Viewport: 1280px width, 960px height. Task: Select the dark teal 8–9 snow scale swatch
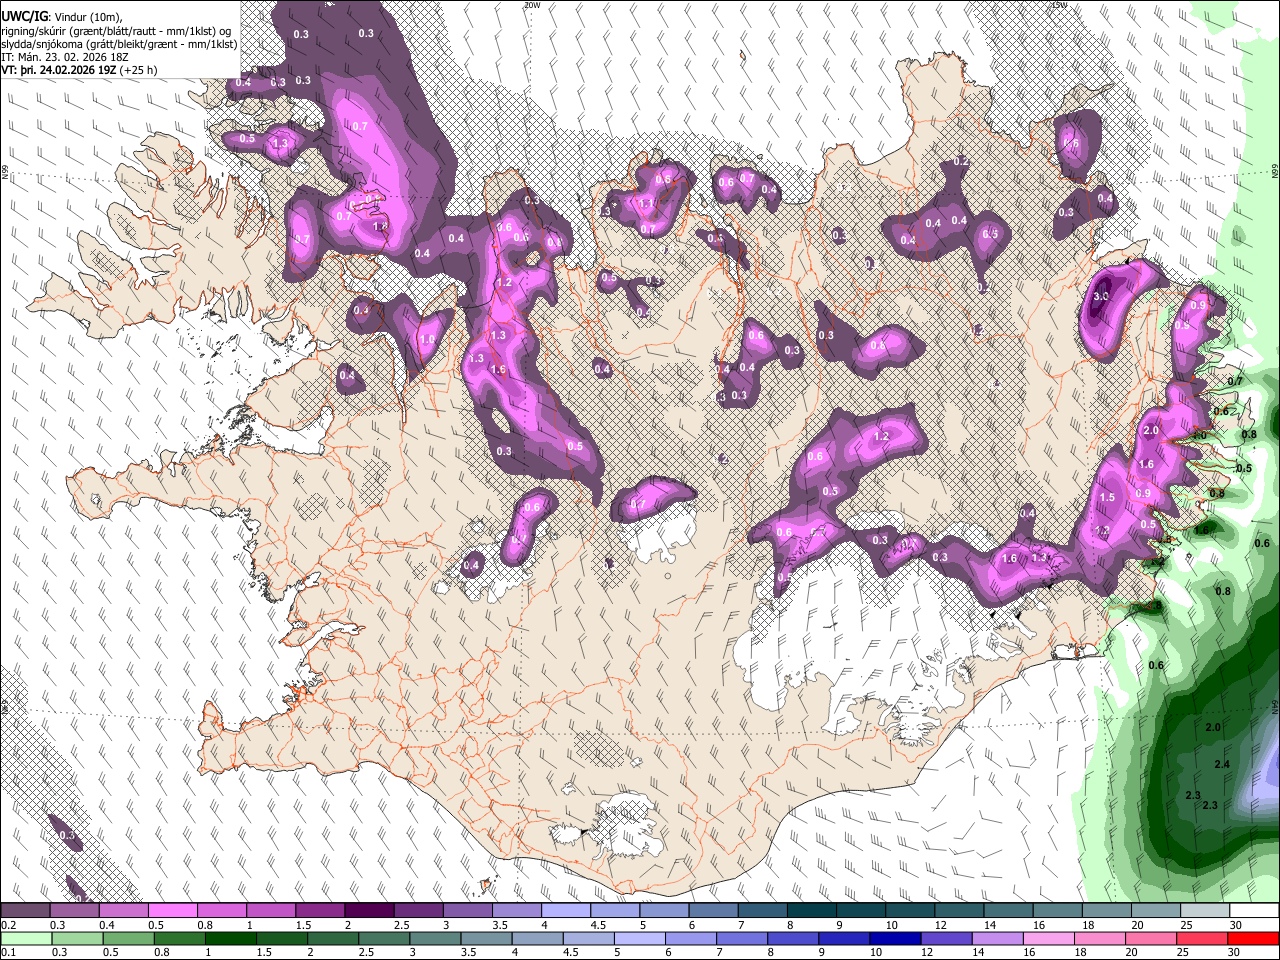click(x=812, y=911)
